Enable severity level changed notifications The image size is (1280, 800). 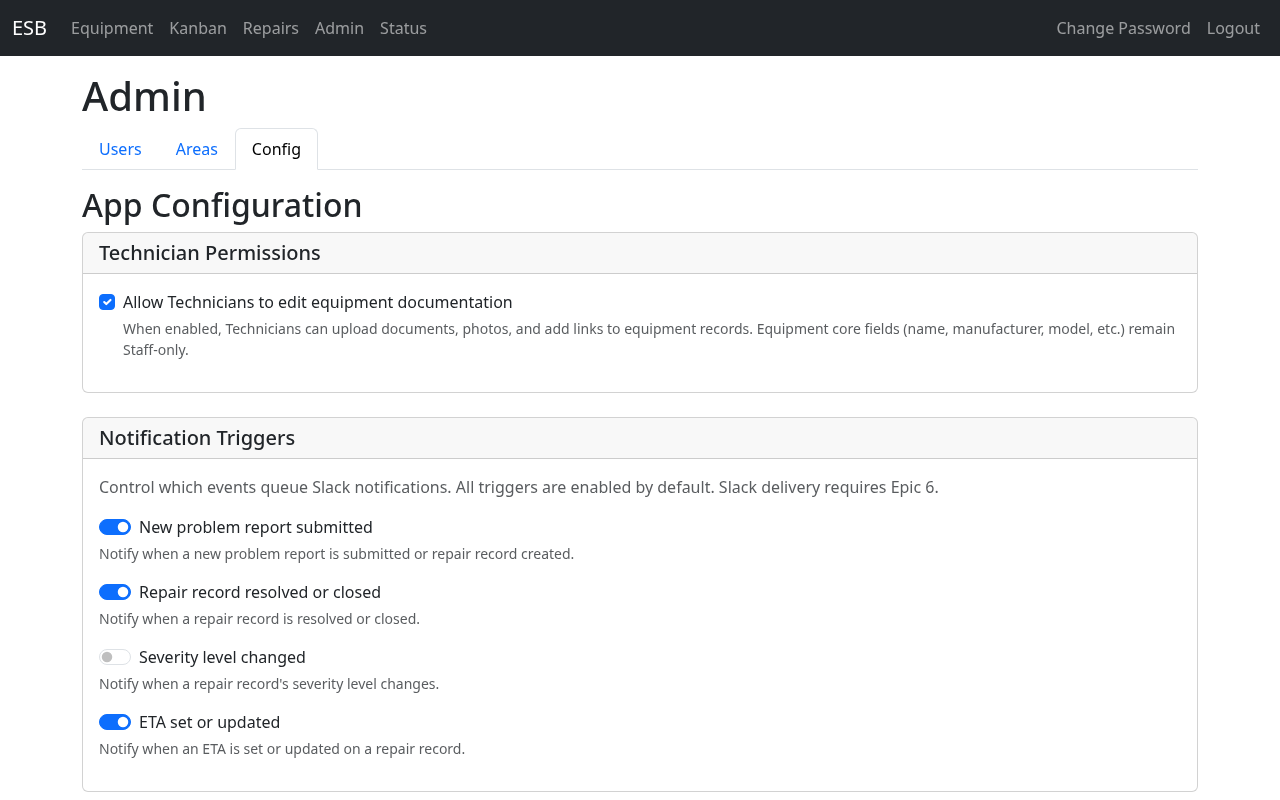(x=114, y=657)
